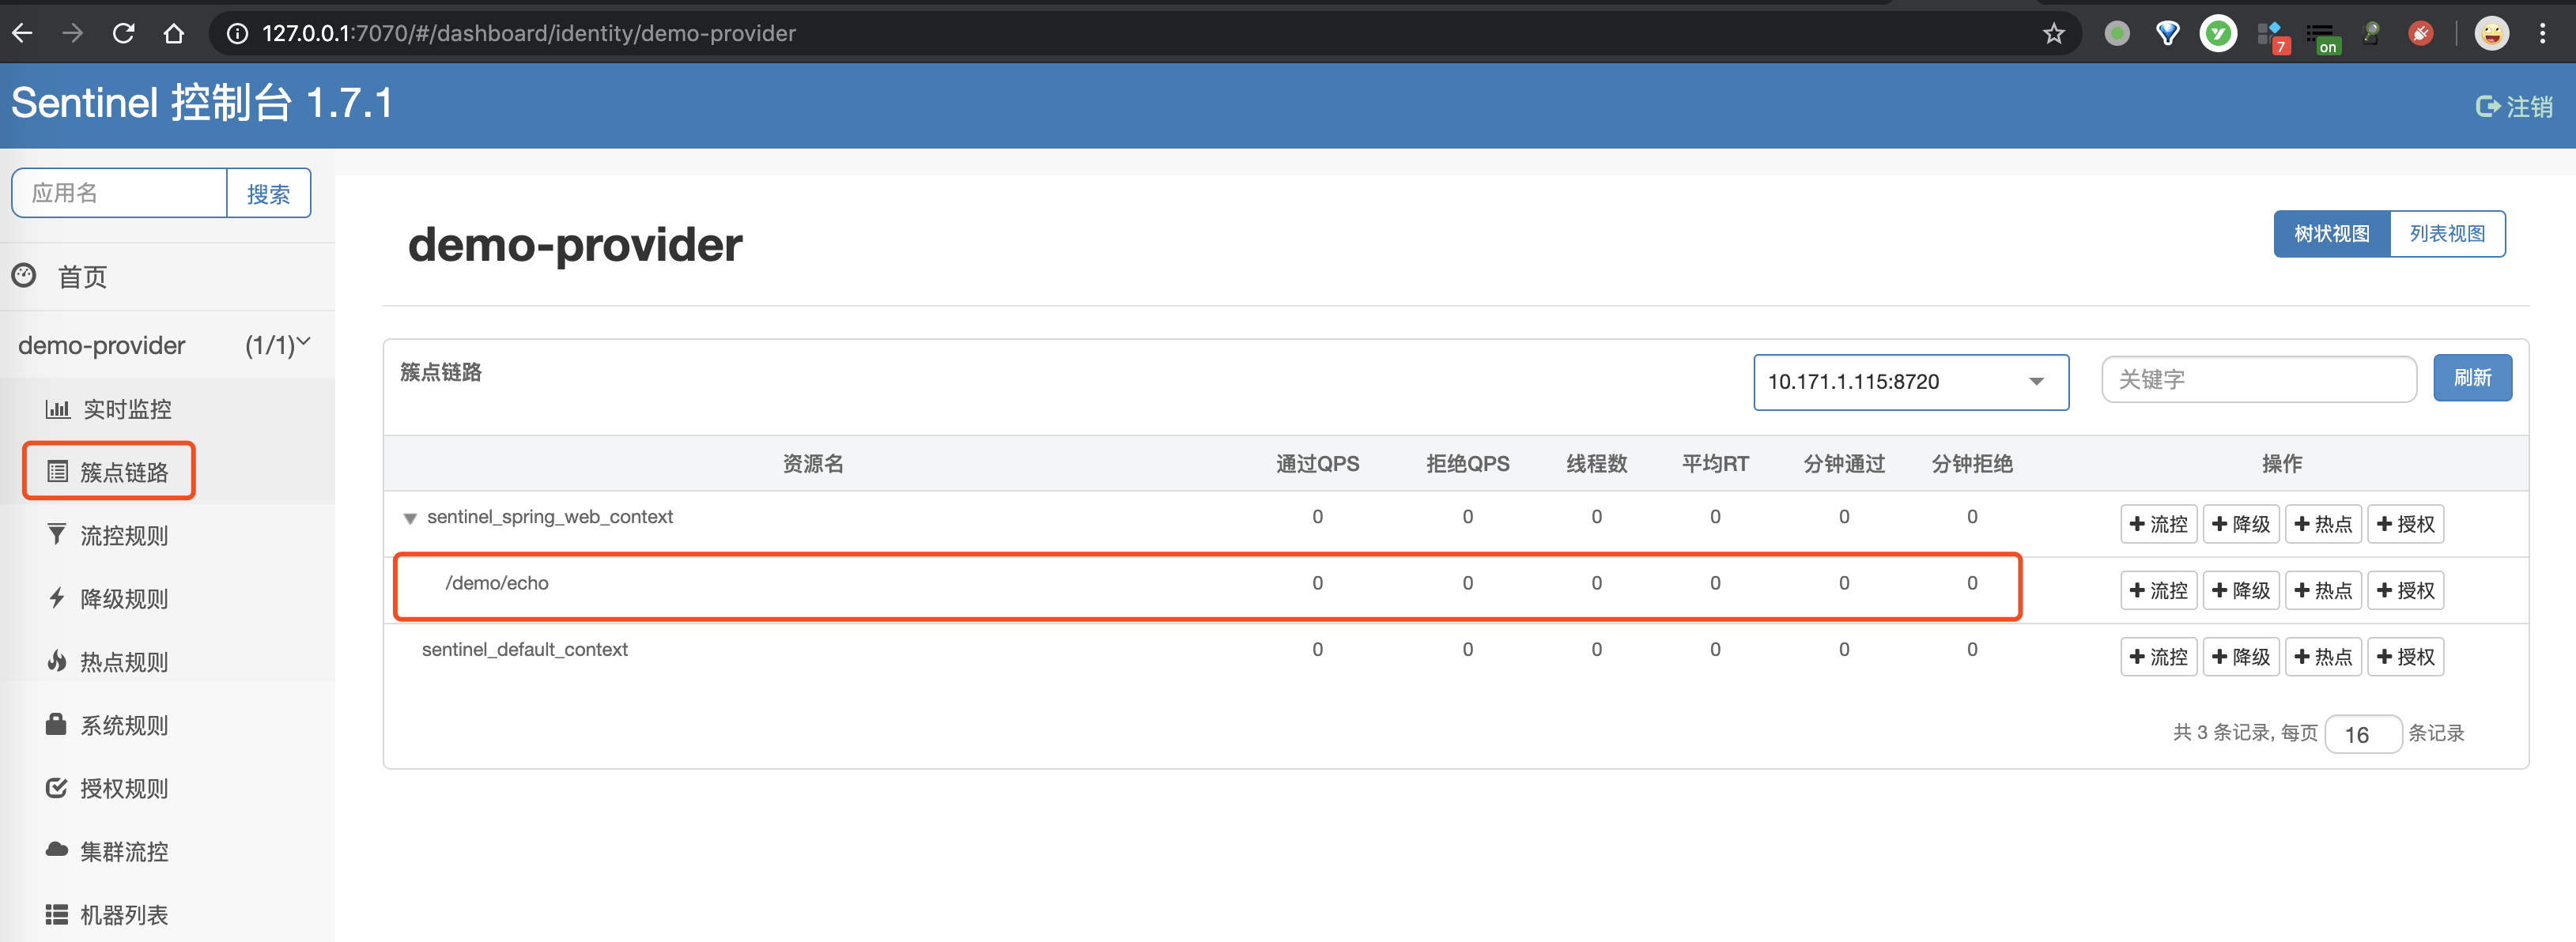The width and height of the screenshot is (2576, 942).
Task: Select the demo-provider application menu item
Action: coord(101,345)
